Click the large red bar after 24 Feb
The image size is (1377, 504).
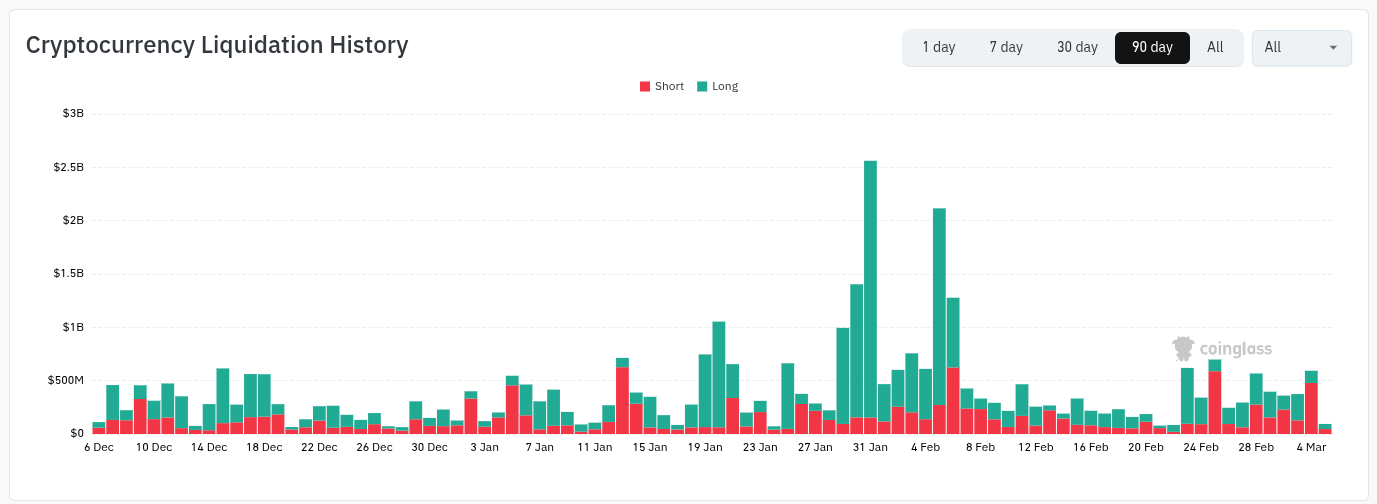click(1215, 402)
